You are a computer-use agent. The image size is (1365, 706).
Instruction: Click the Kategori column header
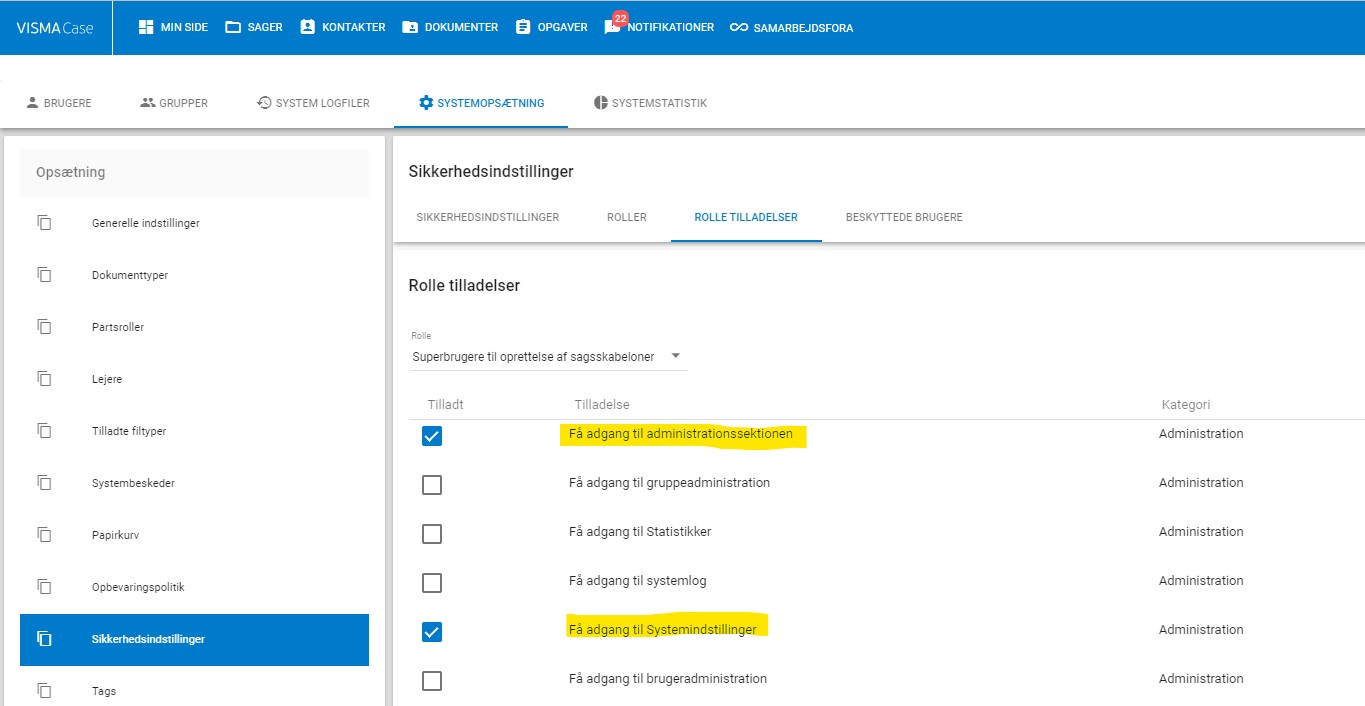pyautogui.click(x=1186, y=404)
